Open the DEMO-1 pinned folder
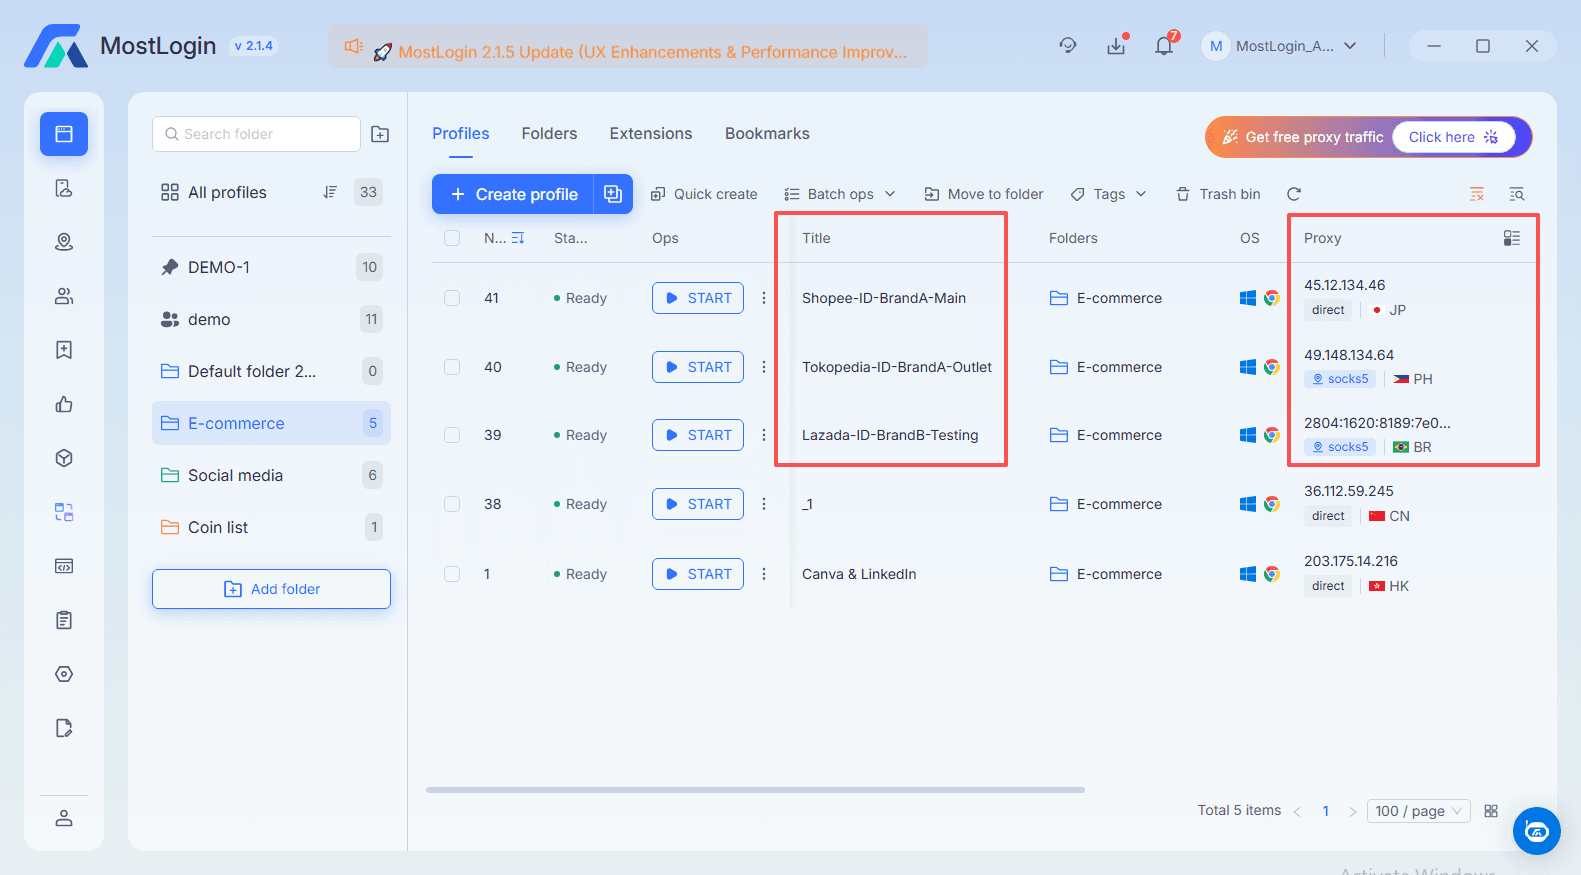Viewport: 1581px width, 875px height. (x=271, y=267)
